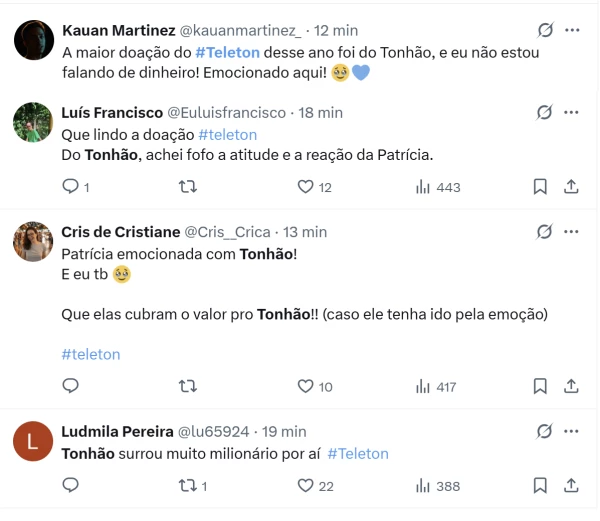Open more options on Ludmila Pereira's tweet
600x521 pixels.
[x=572, y=431]
